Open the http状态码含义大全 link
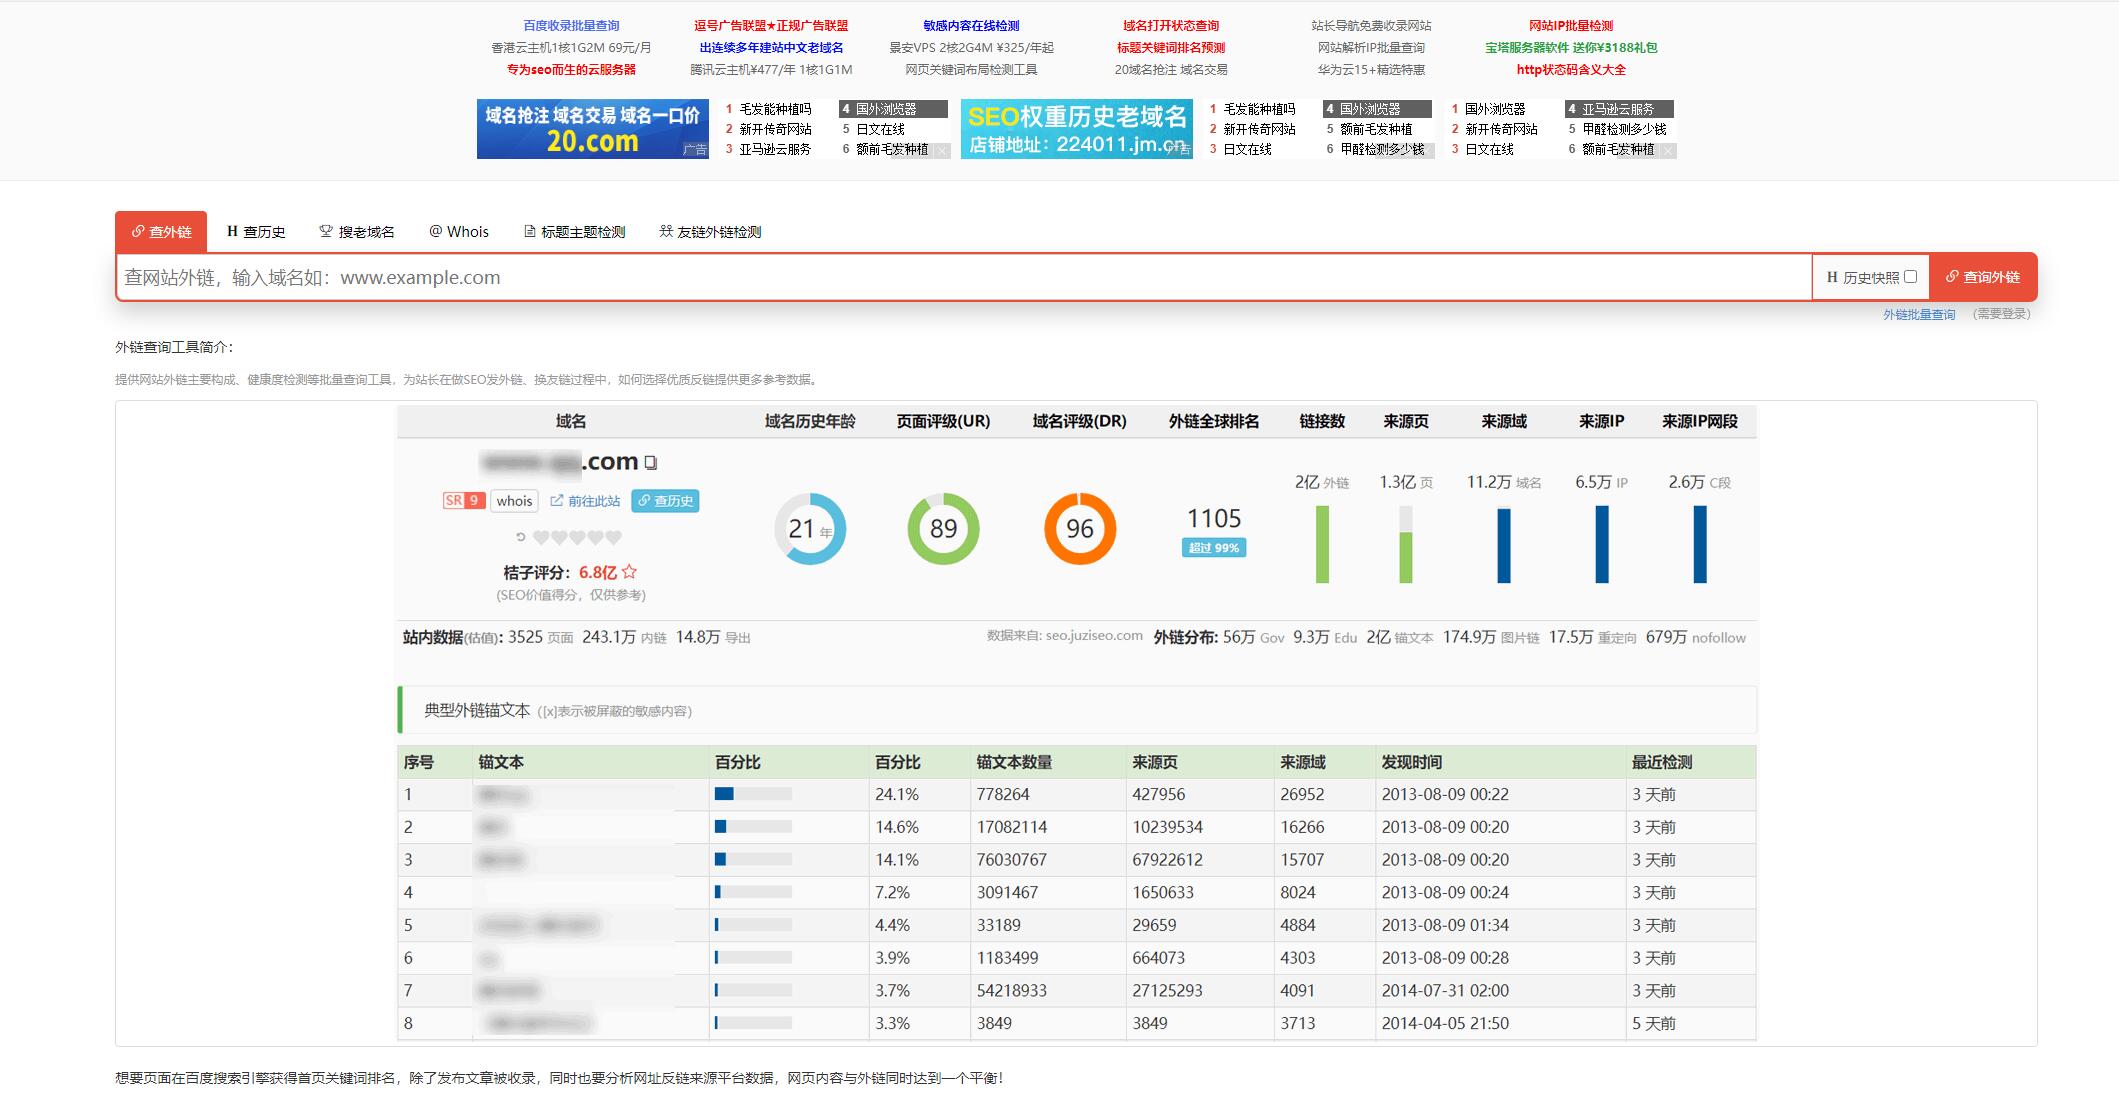 click(x=1571, y=70)
